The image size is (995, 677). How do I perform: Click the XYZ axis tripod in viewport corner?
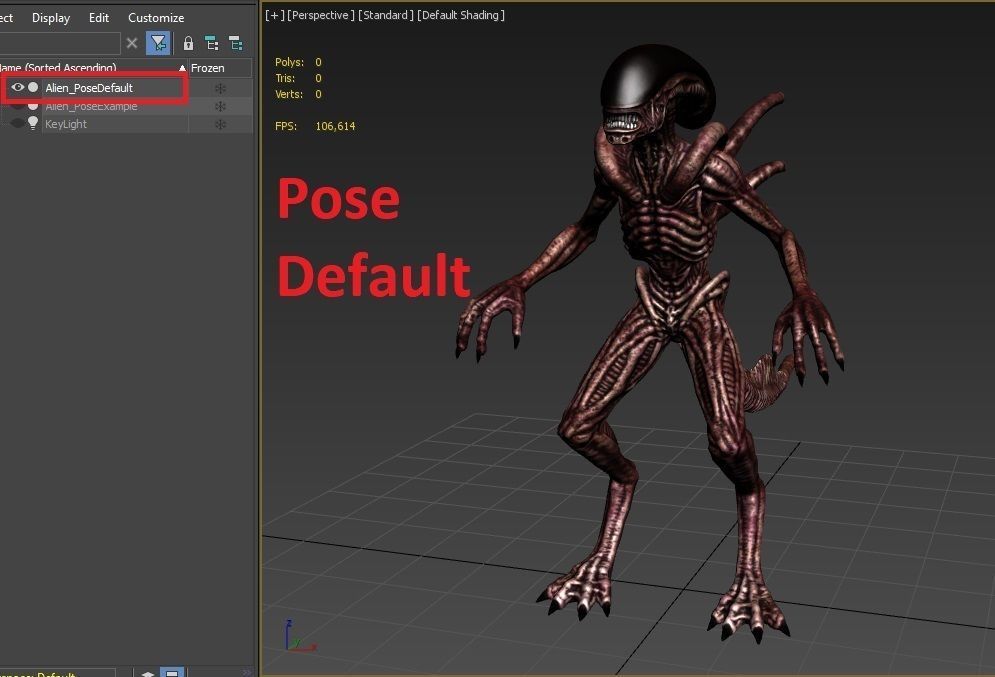(300, 636)
